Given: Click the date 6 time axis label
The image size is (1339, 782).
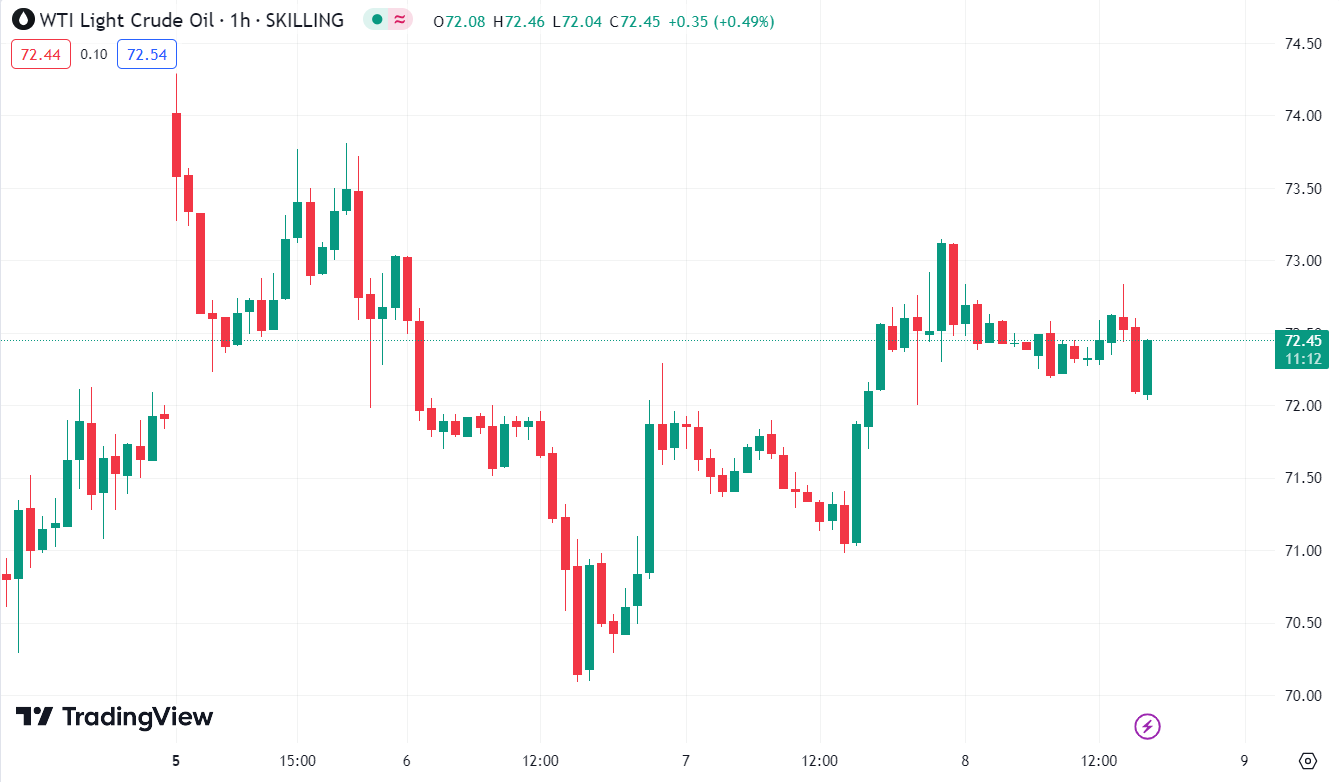Looking at the screenshot, I should tap(407, 761).
